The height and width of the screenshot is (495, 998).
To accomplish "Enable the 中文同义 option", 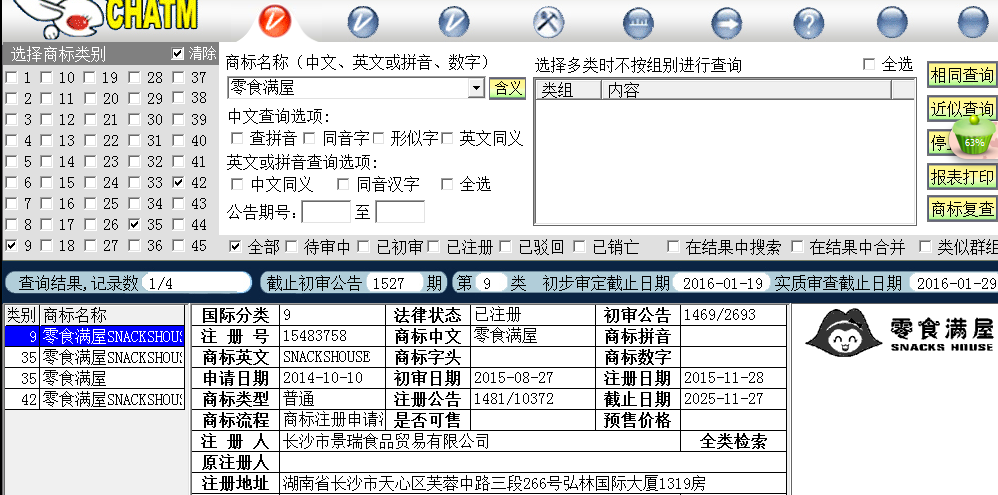I will tap(237, 185).
